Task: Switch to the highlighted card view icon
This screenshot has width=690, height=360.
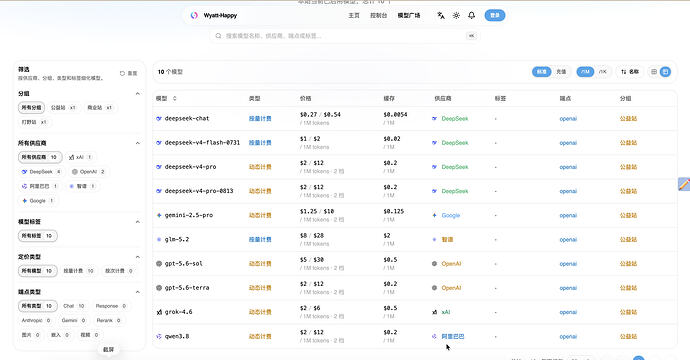Action: pos(665,72)
